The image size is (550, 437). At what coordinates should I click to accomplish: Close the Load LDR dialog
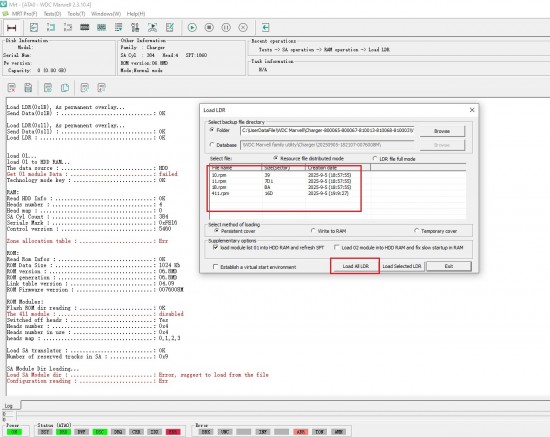coord(472,110)
